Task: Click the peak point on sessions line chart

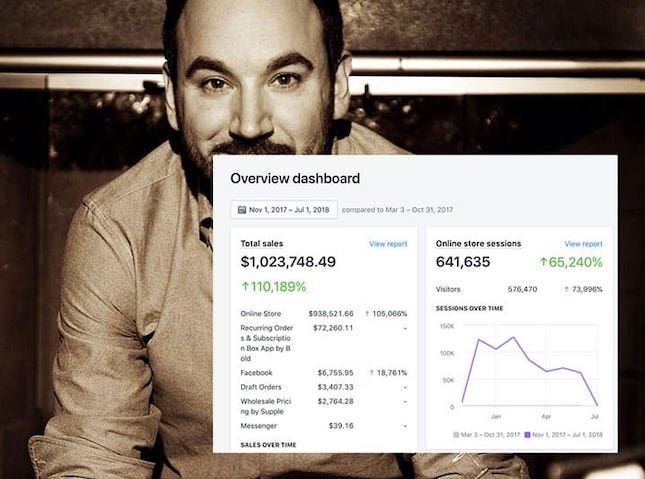Action: [x=513, y=337]
